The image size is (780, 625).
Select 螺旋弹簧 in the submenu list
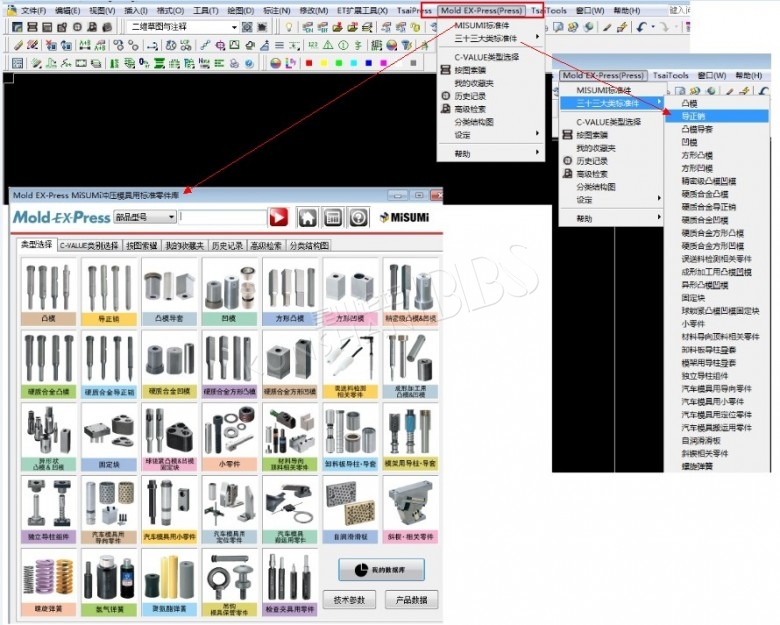point(697,466)
